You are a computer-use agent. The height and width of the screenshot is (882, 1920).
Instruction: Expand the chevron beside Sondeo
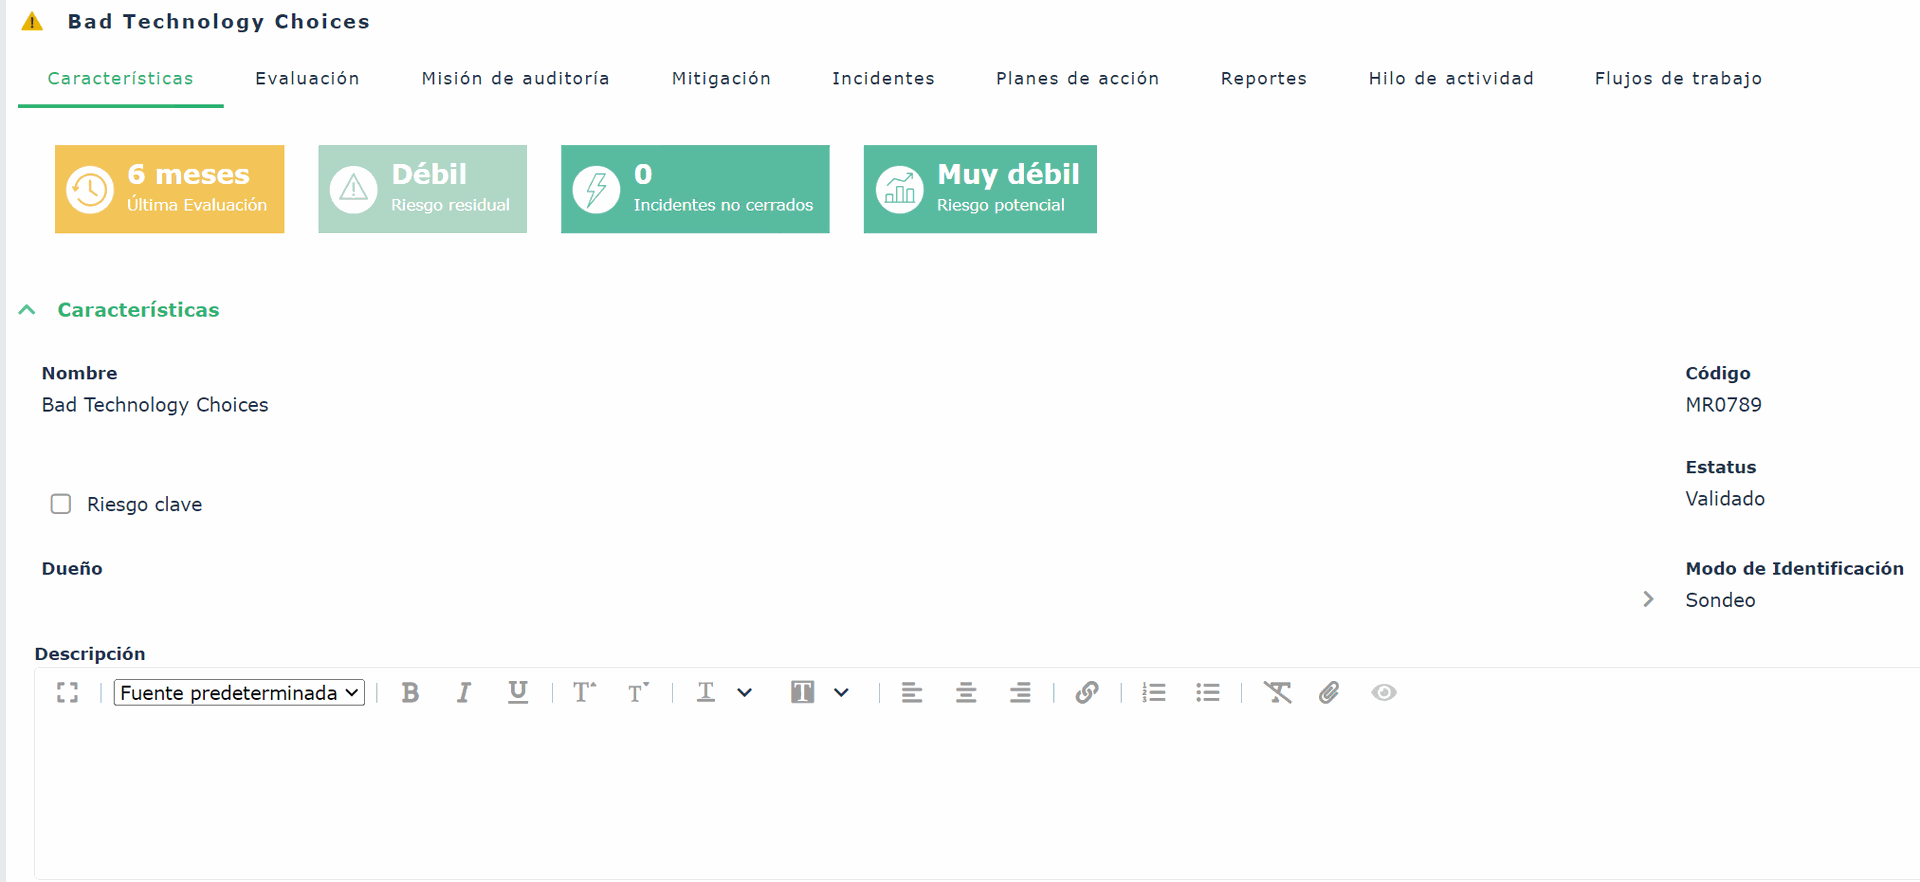(x=1648, y=599)
